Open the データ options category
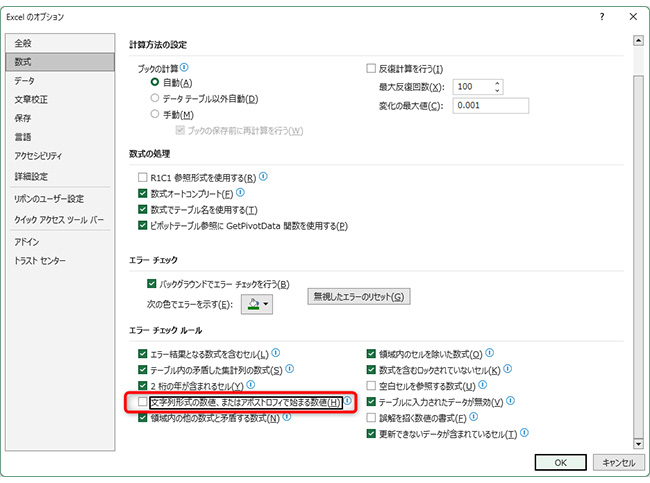The height and width of the screenshot is (483, 650). coord(60,81)
